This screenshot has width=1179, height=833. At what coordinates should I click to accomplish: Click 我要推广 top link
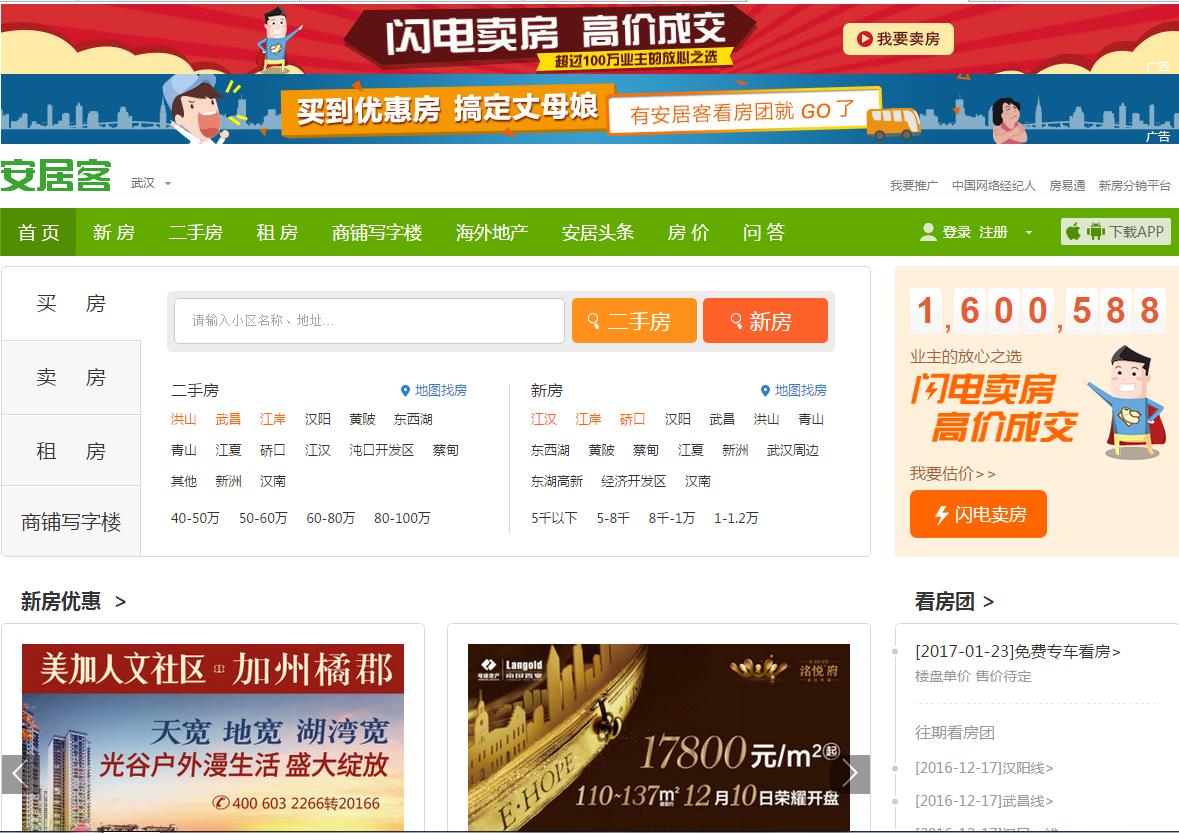pos(914,186)
